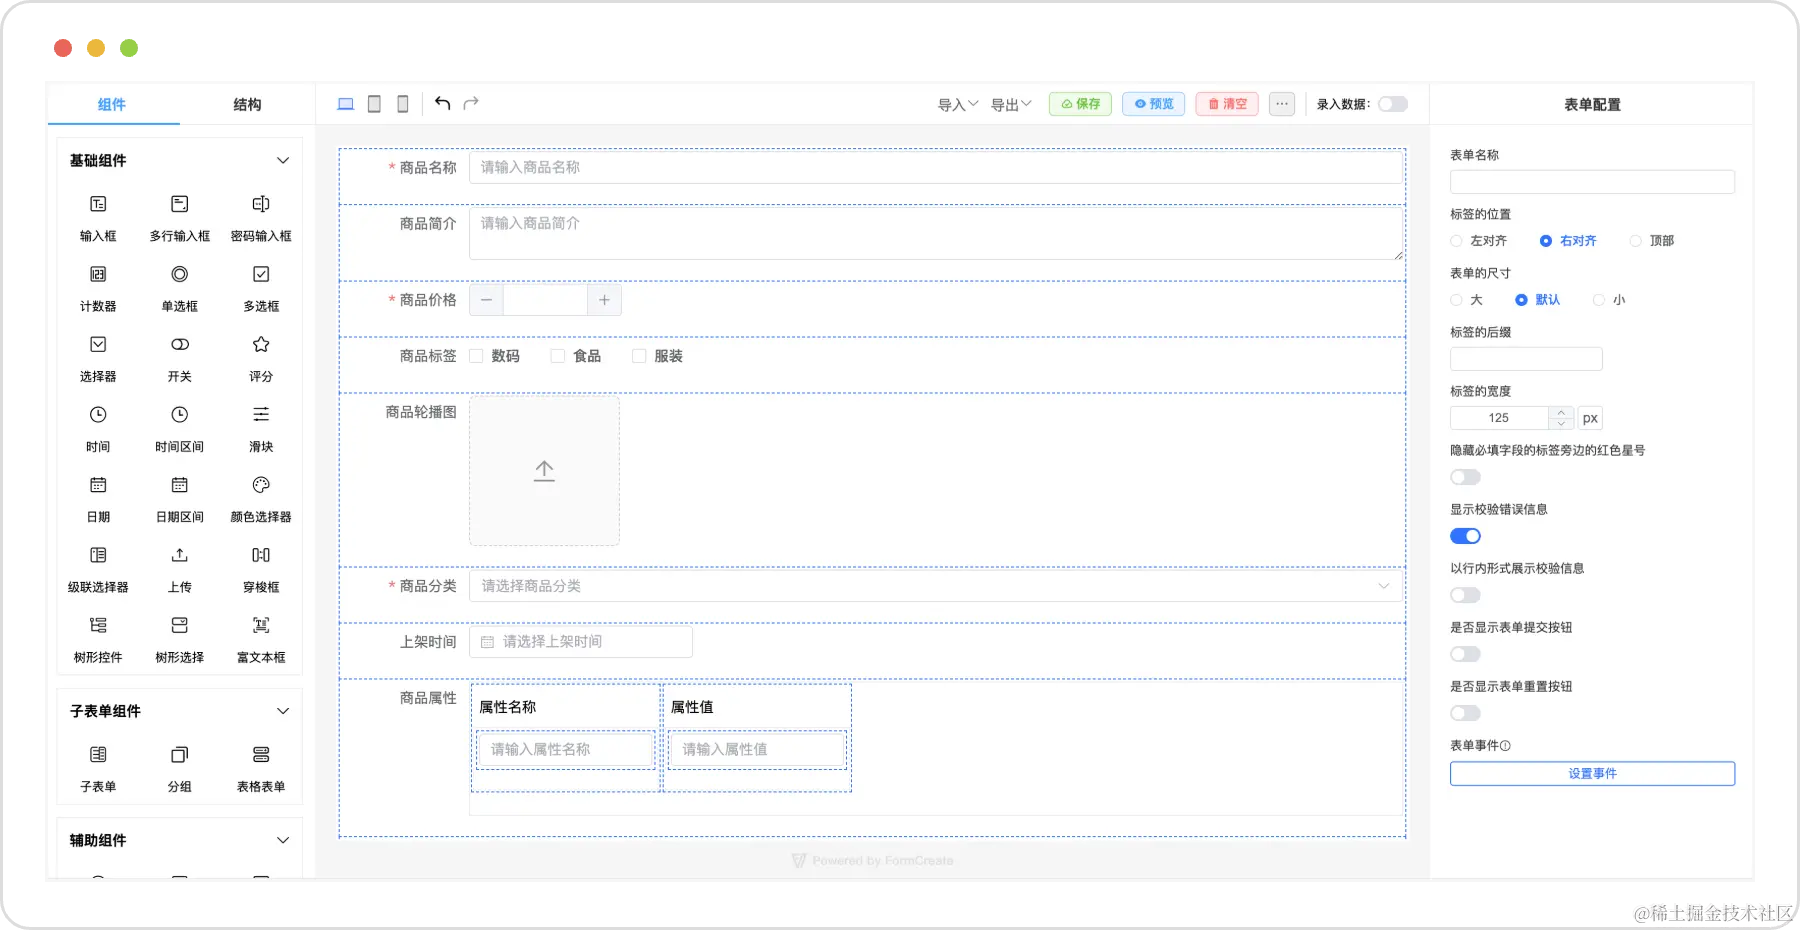Toggle the 录入数据 switch
The width and height of the screenshot is (1800, 930).
pyautogui.click(x=1393, y=104)
